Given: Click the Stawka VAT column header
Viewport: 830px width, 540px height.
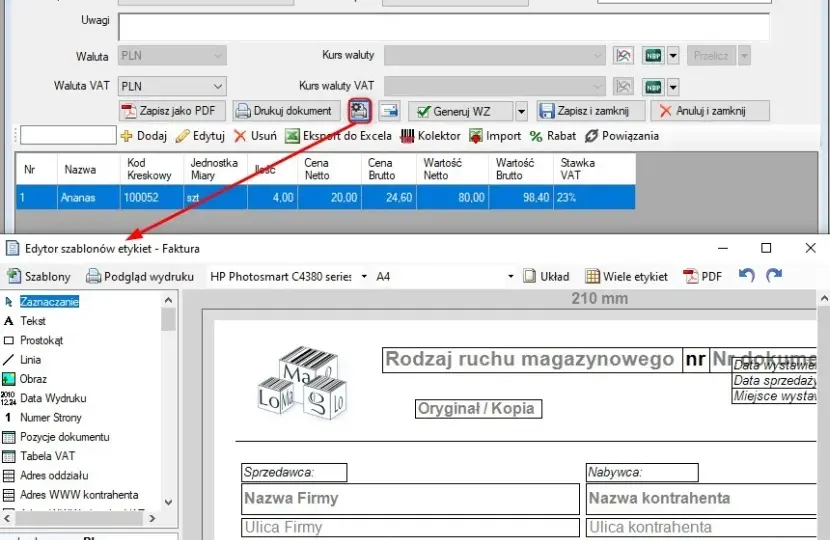Looking at the screenshot, I should [594, 169].
